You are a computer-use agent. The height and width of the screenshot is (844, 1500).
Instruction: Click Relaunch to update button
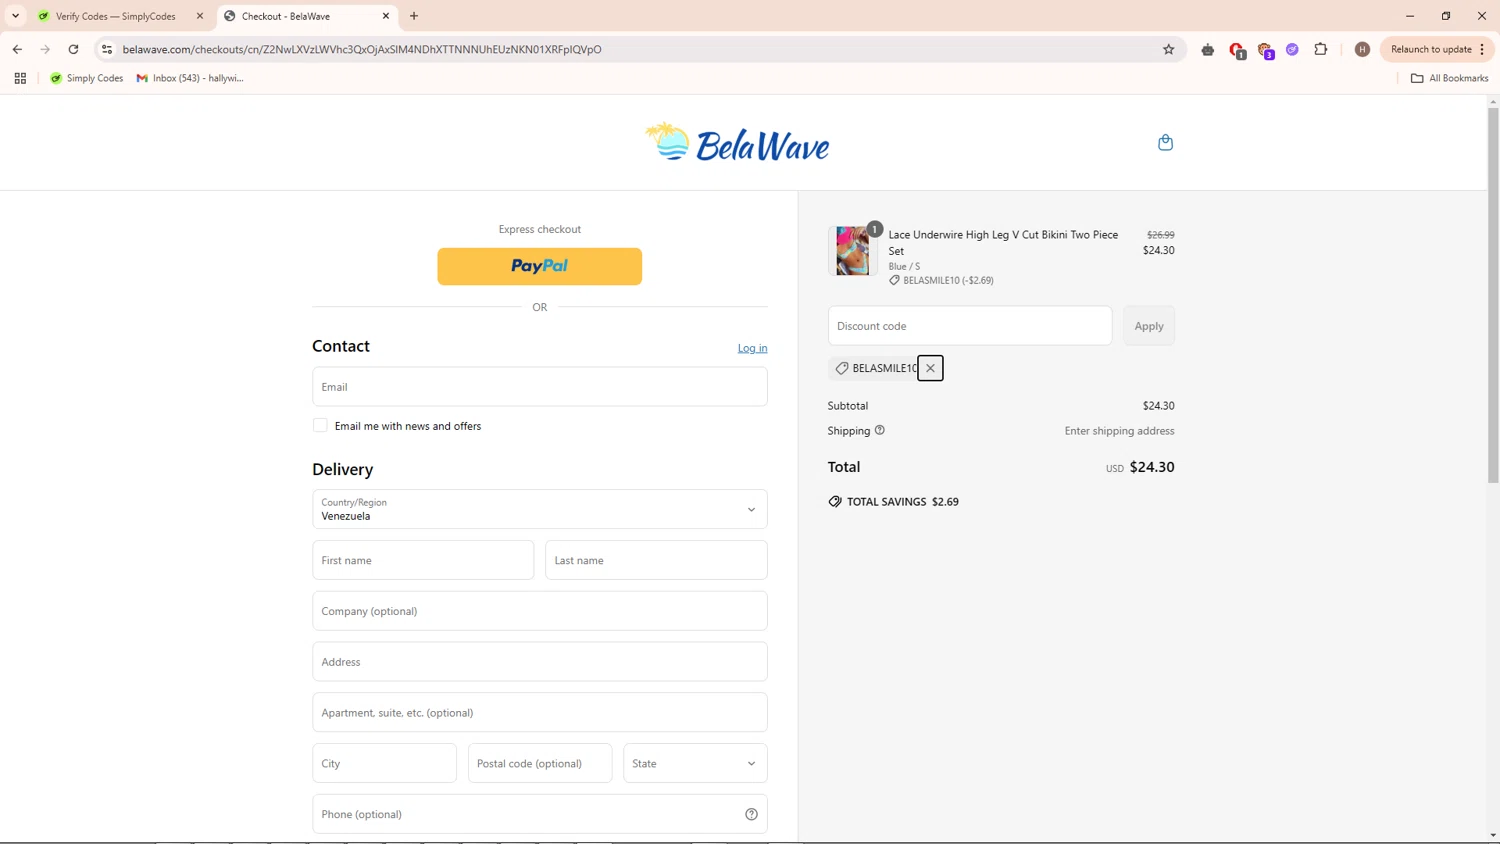[x=1430, y=49]
